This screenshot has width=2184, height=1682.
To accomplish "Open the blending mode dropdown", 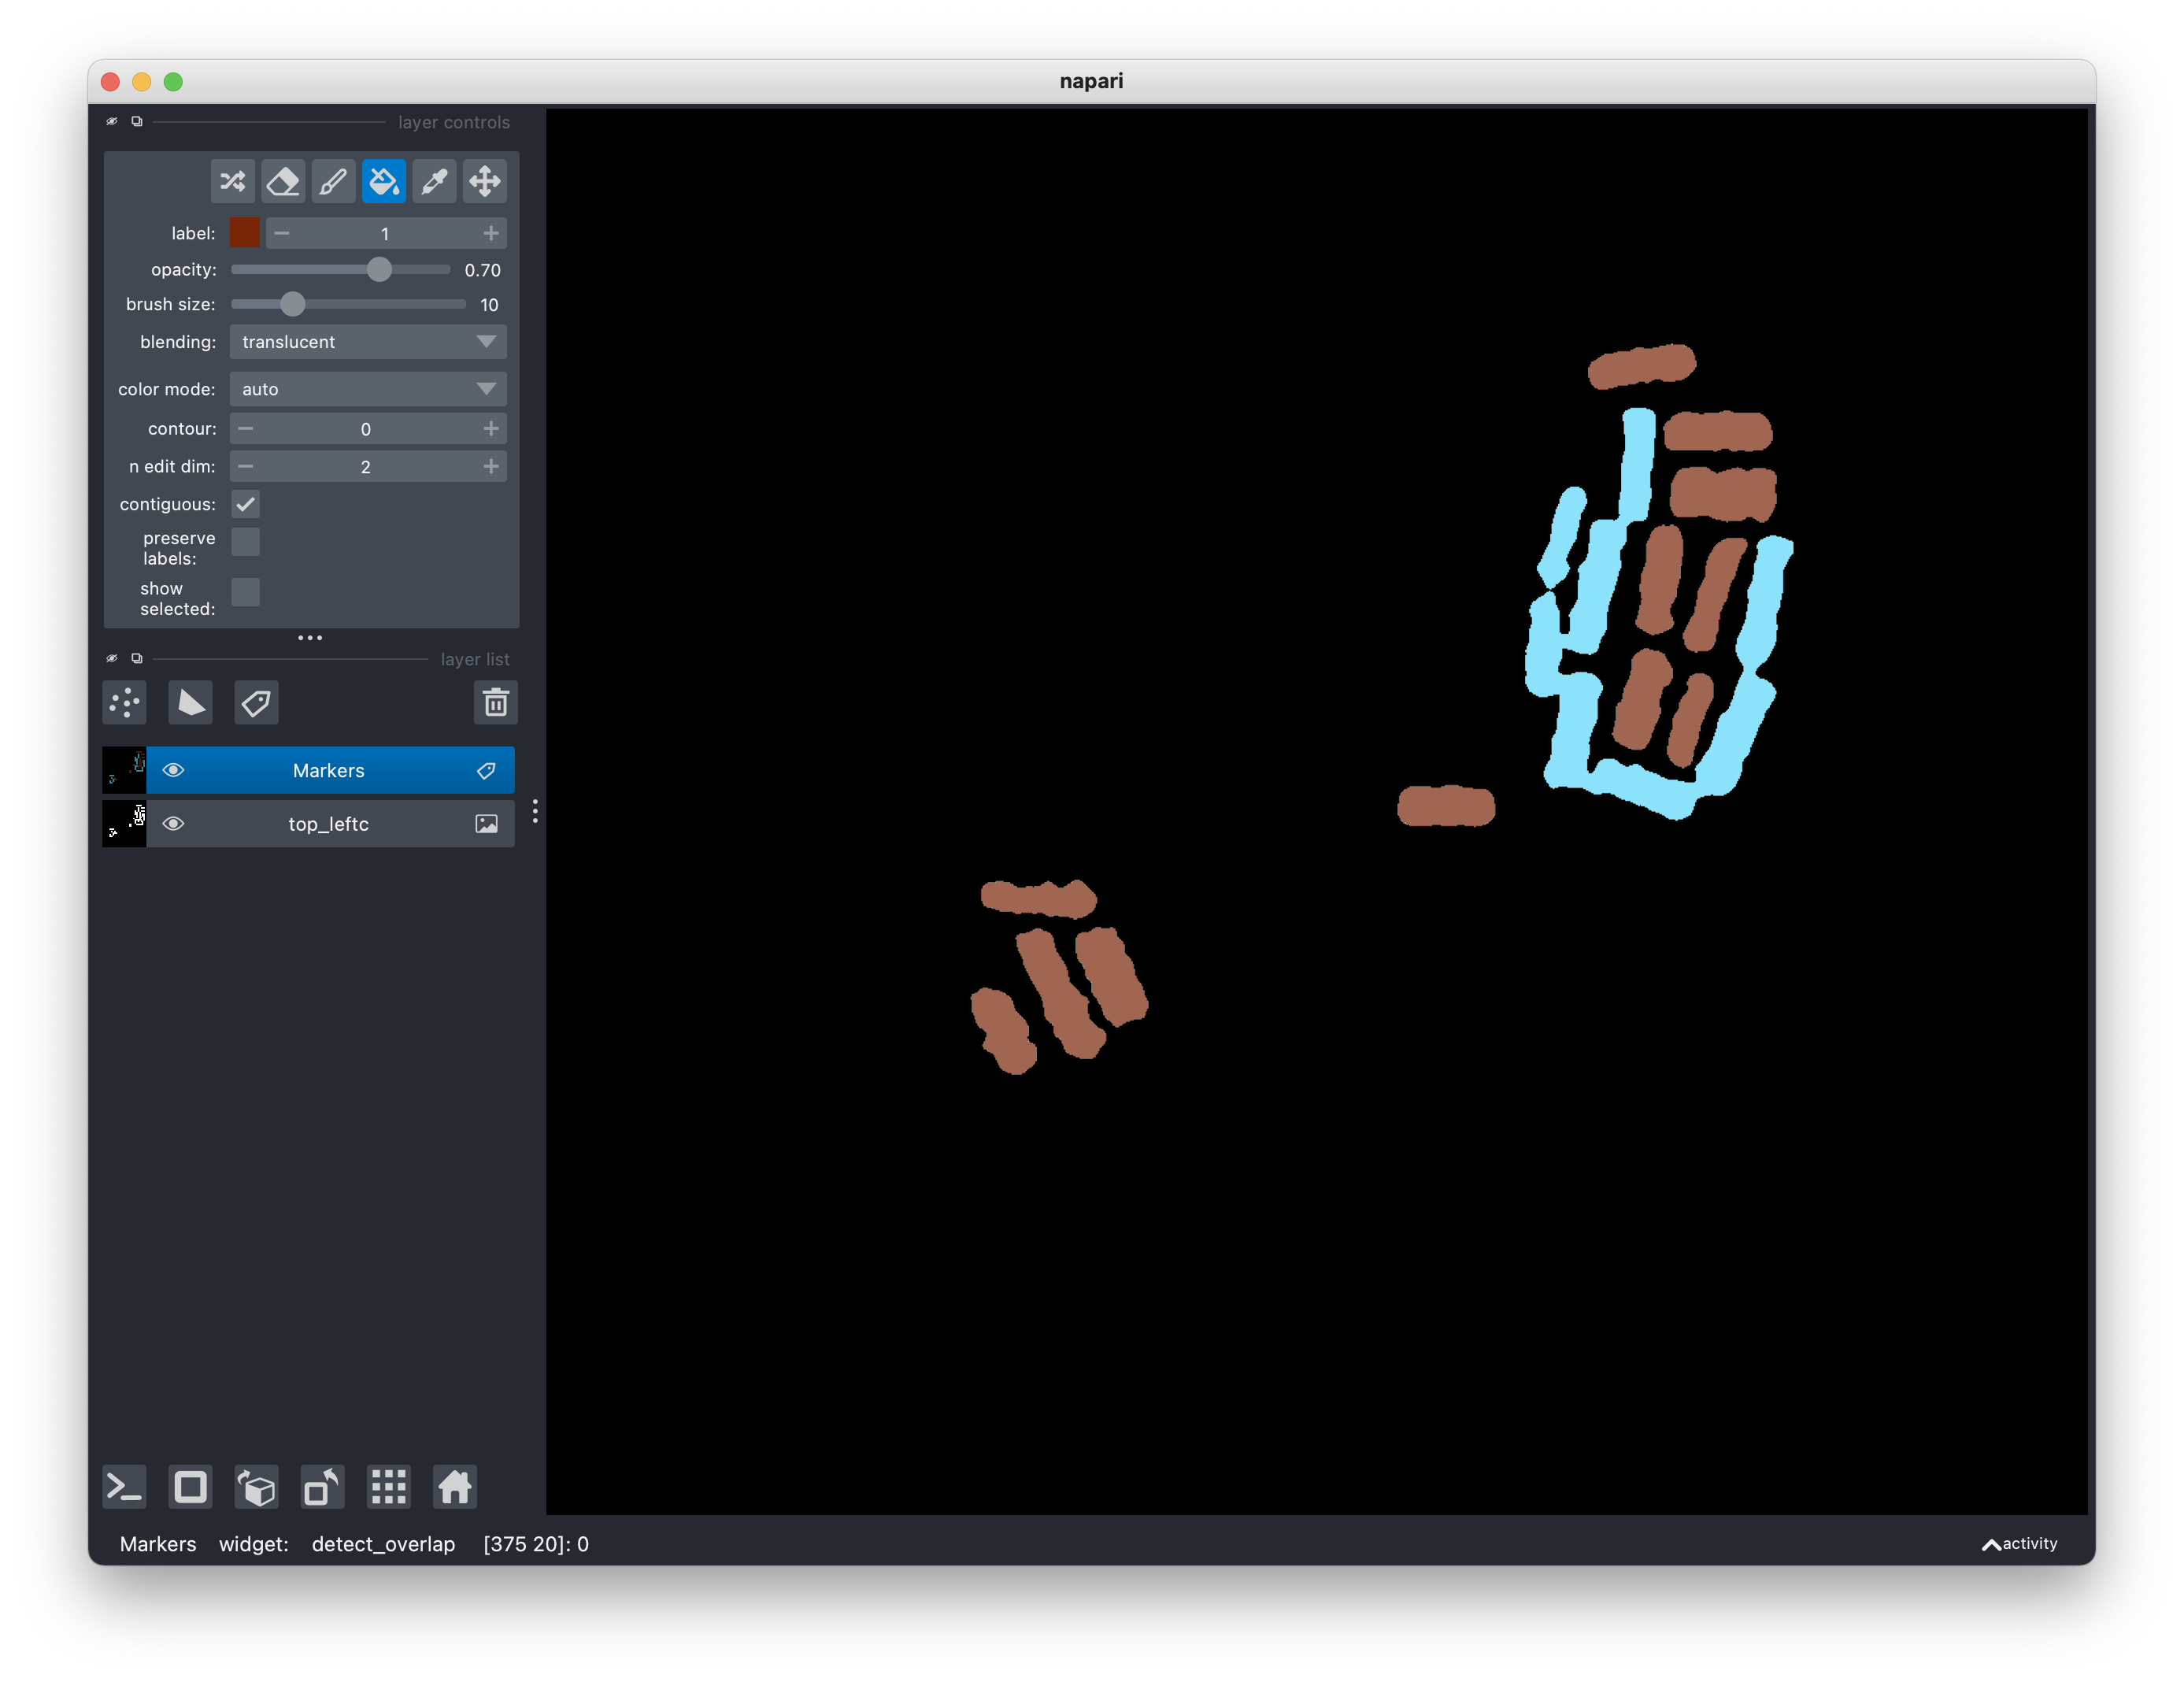I will coord(368,342).
